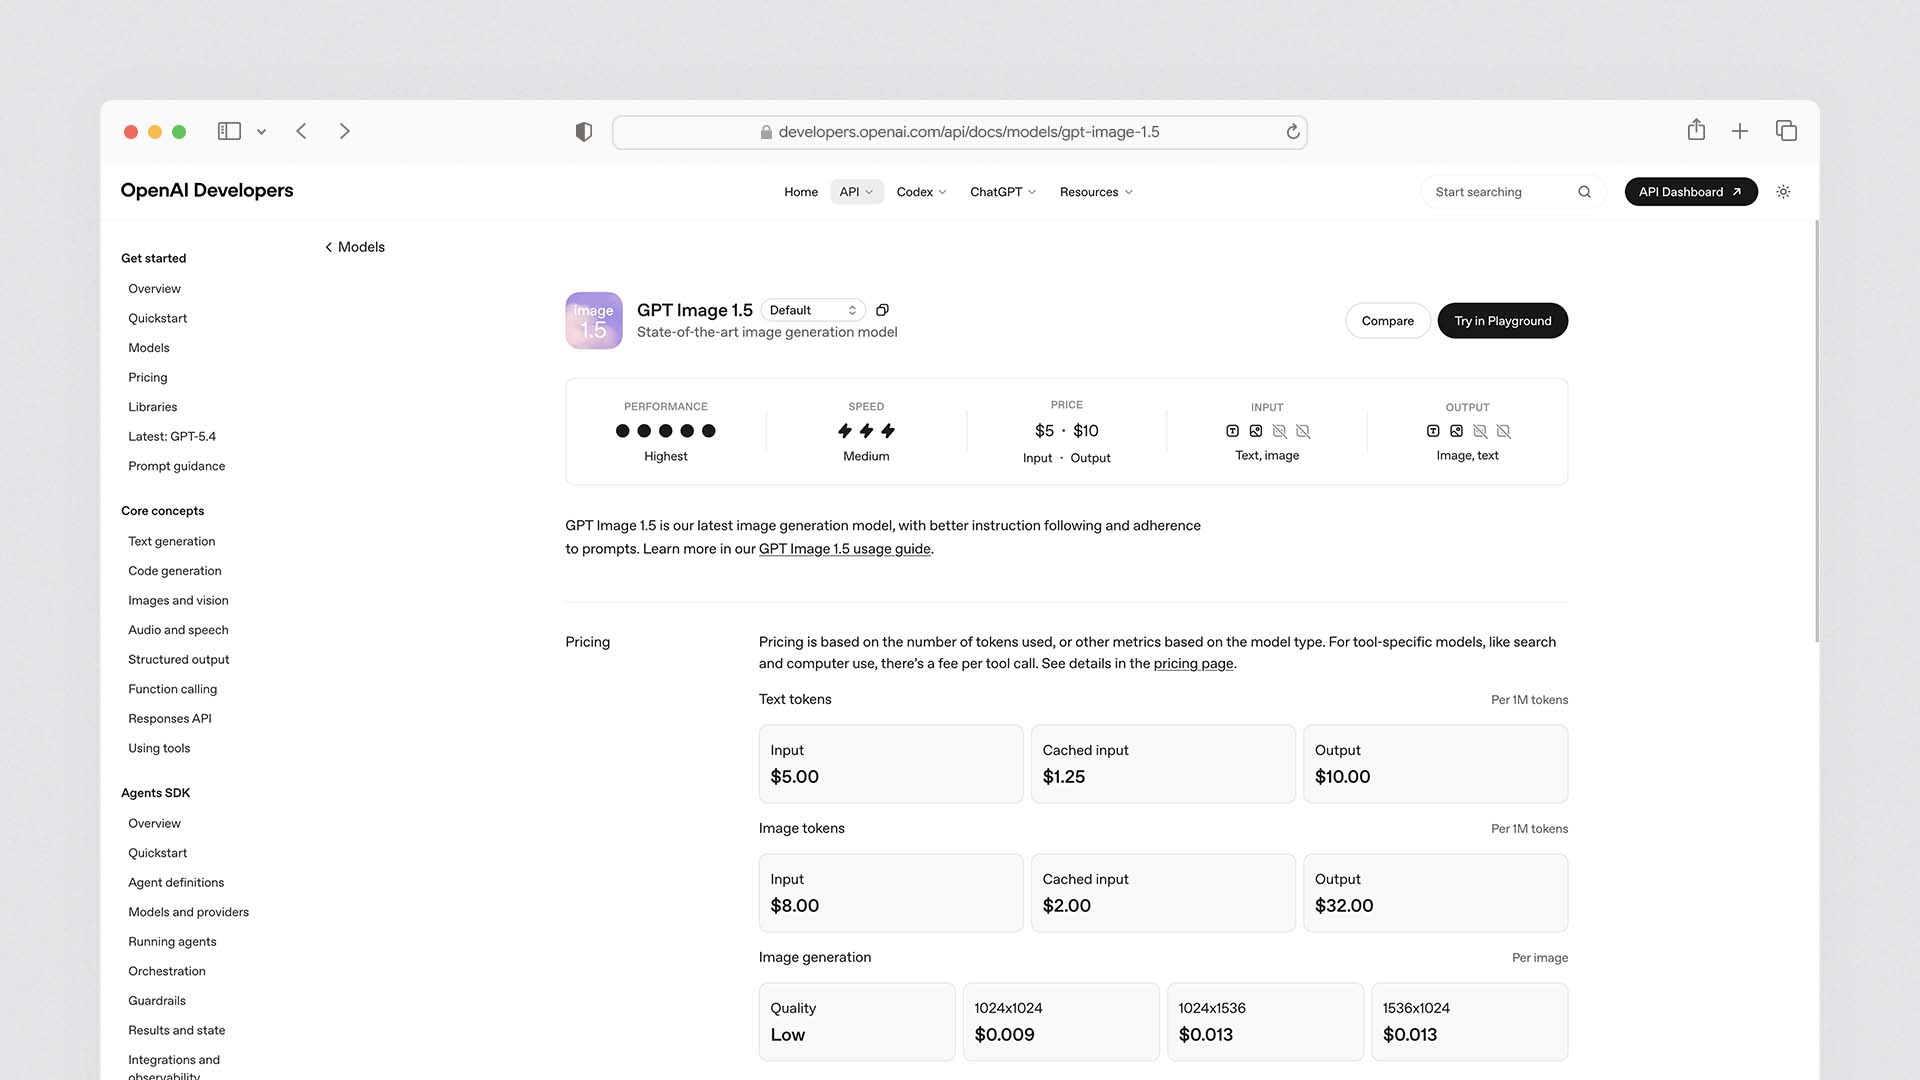Open the sidebar chevron dropdown in toolbar

point(261,132)
